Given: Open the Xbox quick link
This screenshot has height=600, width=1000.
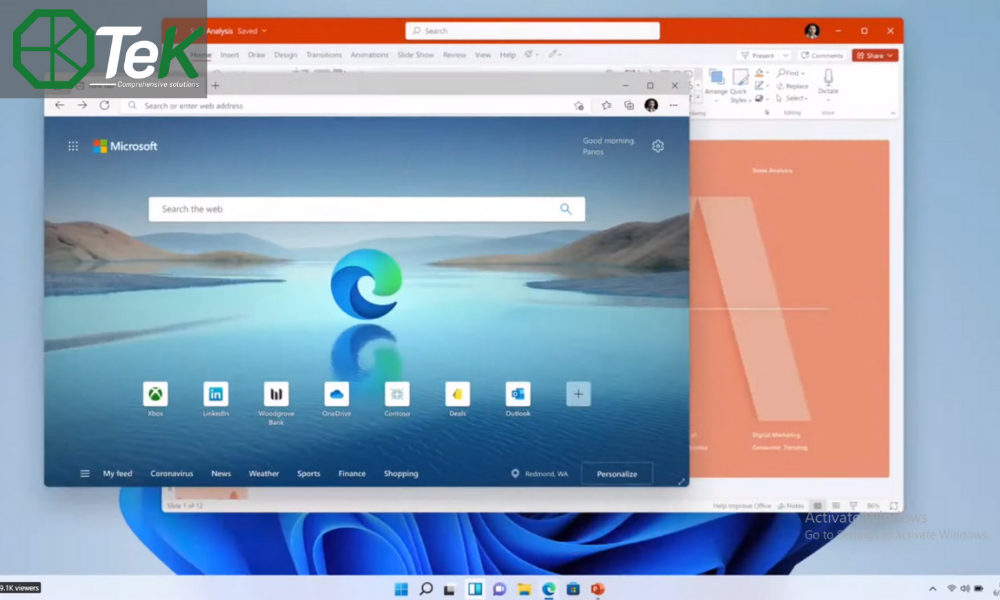Looking at the screenshot, I should [x=155, y=394].
